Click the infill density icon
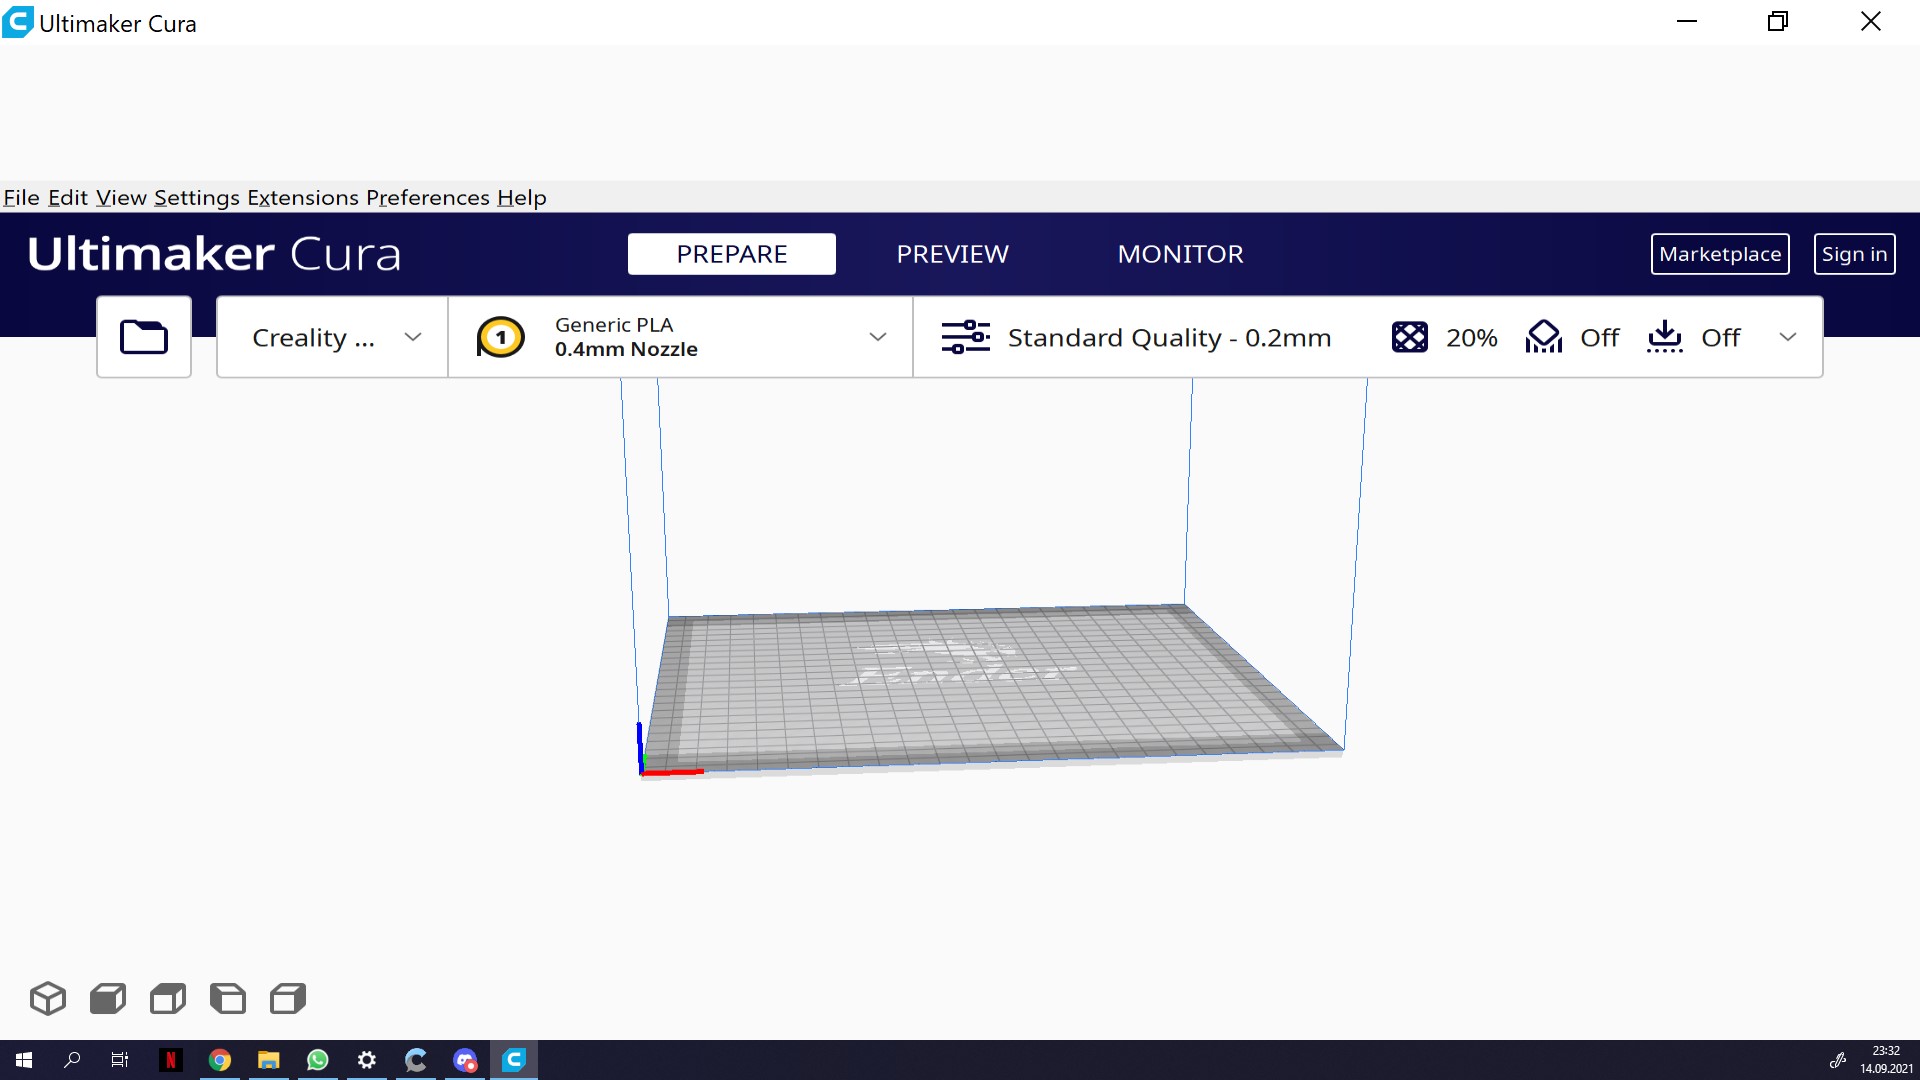 1409,337
